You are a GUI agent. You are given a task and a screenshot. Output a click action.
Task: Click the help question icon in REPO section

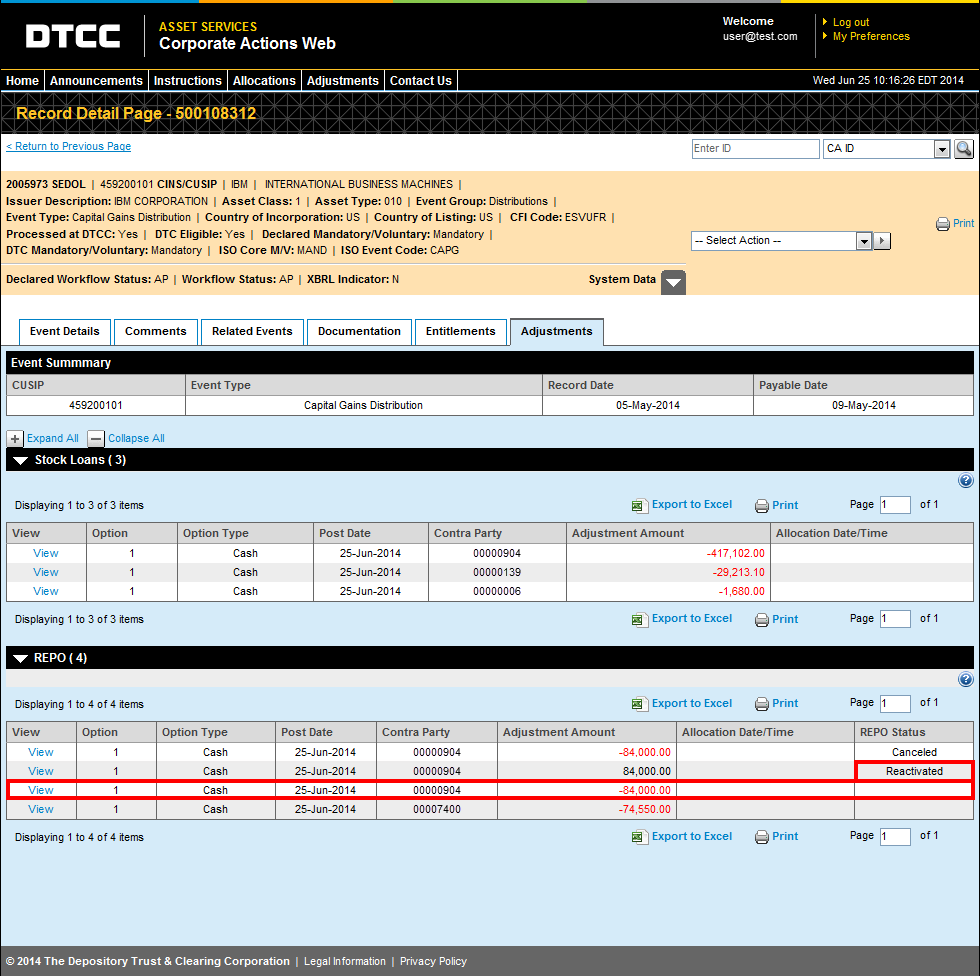pos(966,679)
